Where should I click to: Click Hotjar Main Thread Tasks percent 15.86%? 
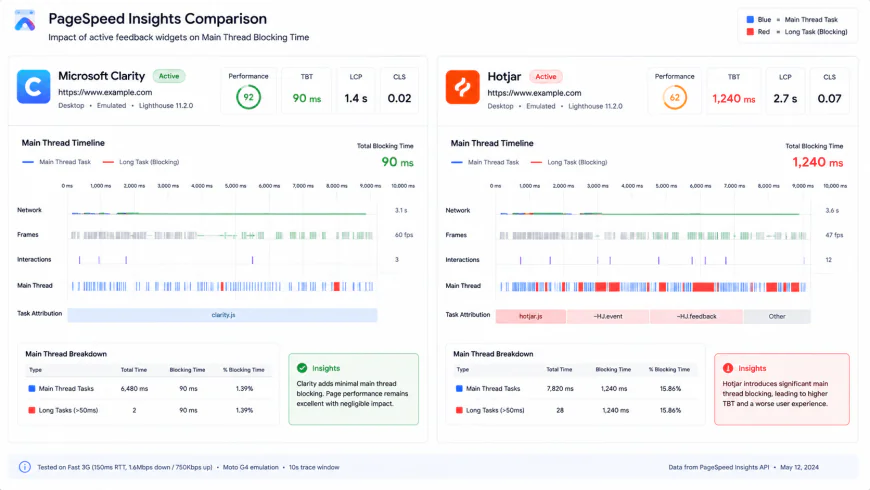(670, 388)
